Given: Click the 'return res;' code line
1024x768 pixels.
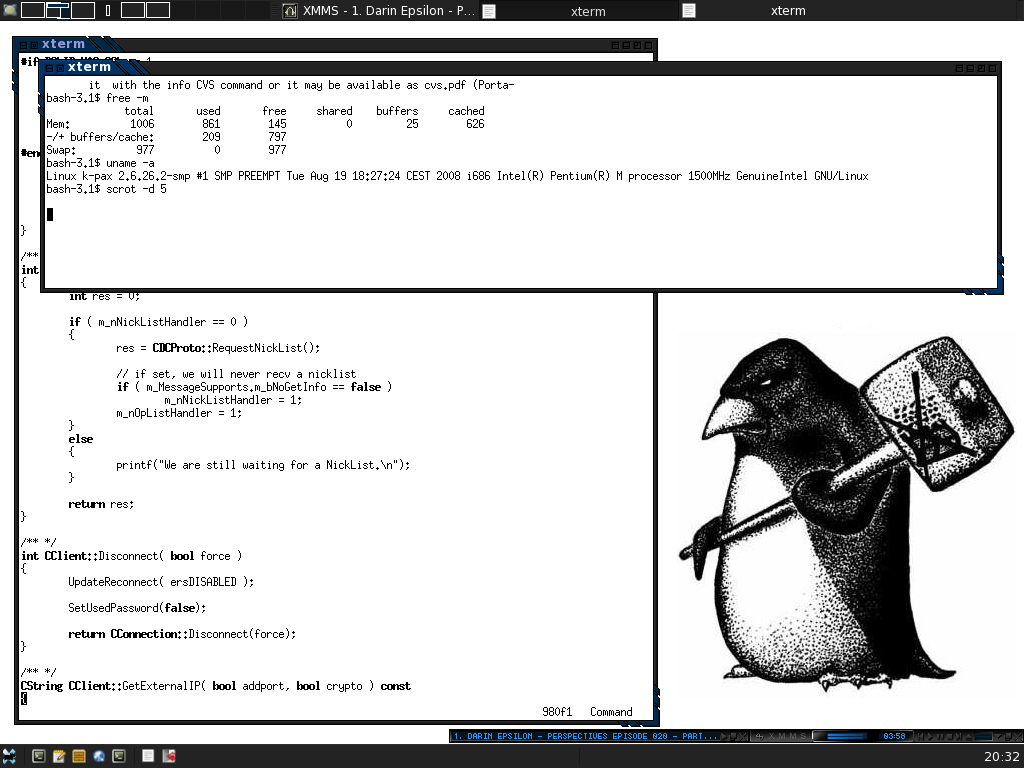Looking at the screenshot, I should pos(101,504).
